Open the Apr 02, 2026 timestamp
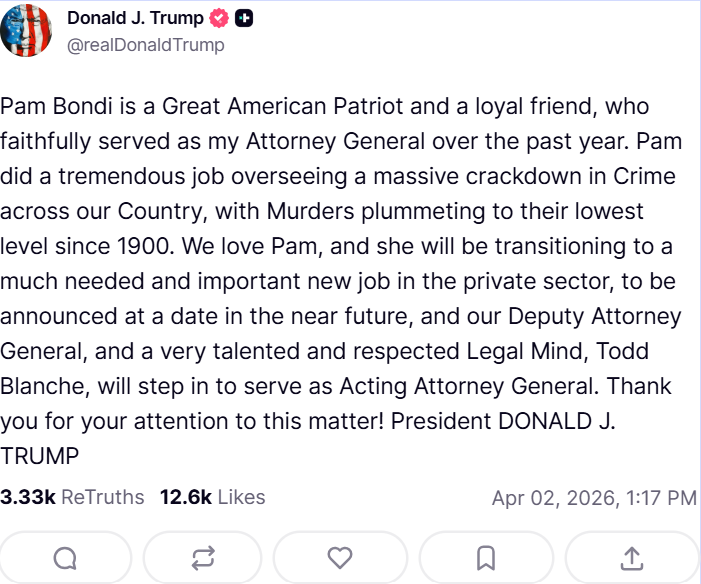The image size is (701, 584). tap(594, 498)
